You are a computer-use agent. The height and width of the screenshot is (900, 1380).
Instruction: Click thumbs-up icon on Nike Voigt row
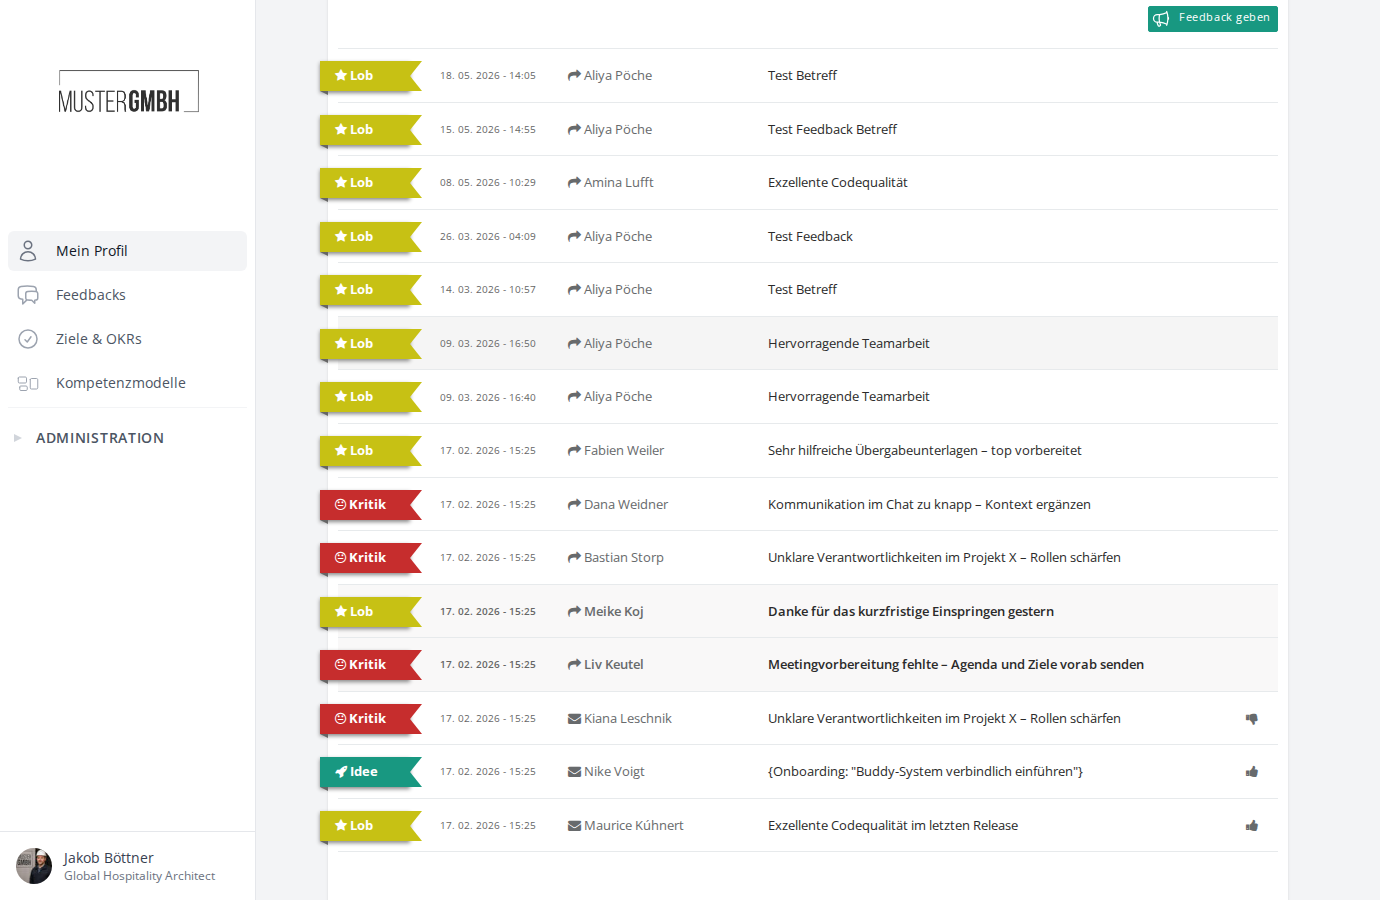tap(1251, 772)
